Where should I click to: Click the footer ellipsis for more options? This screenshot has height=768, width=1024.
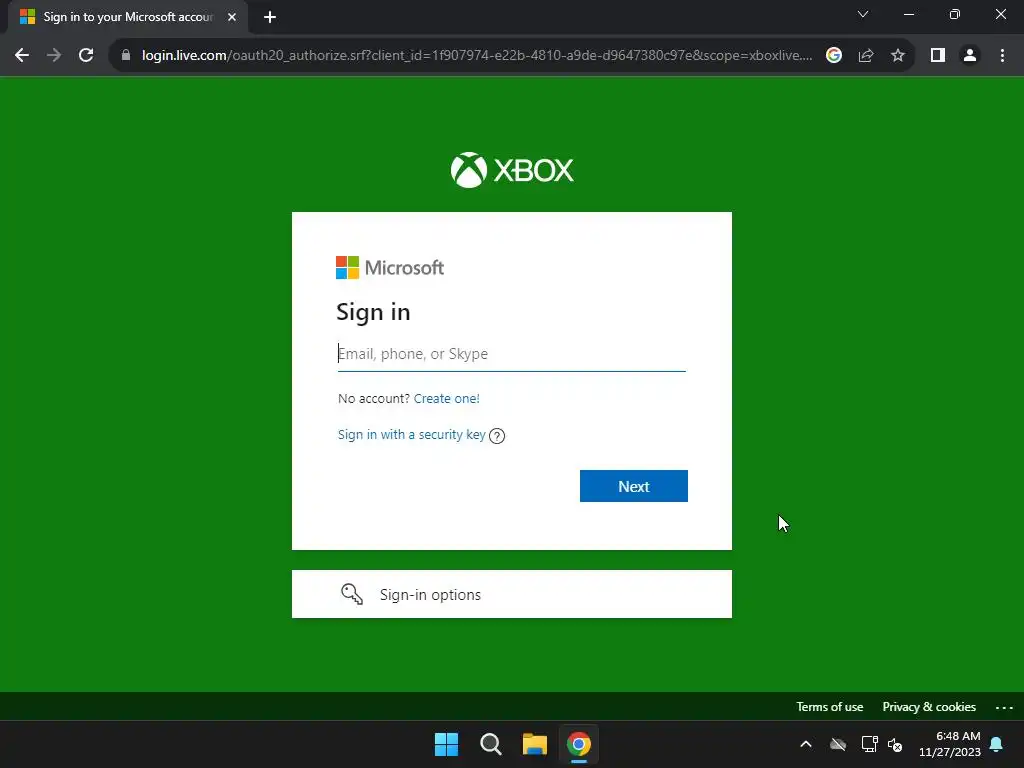(x=1004, y=707)
